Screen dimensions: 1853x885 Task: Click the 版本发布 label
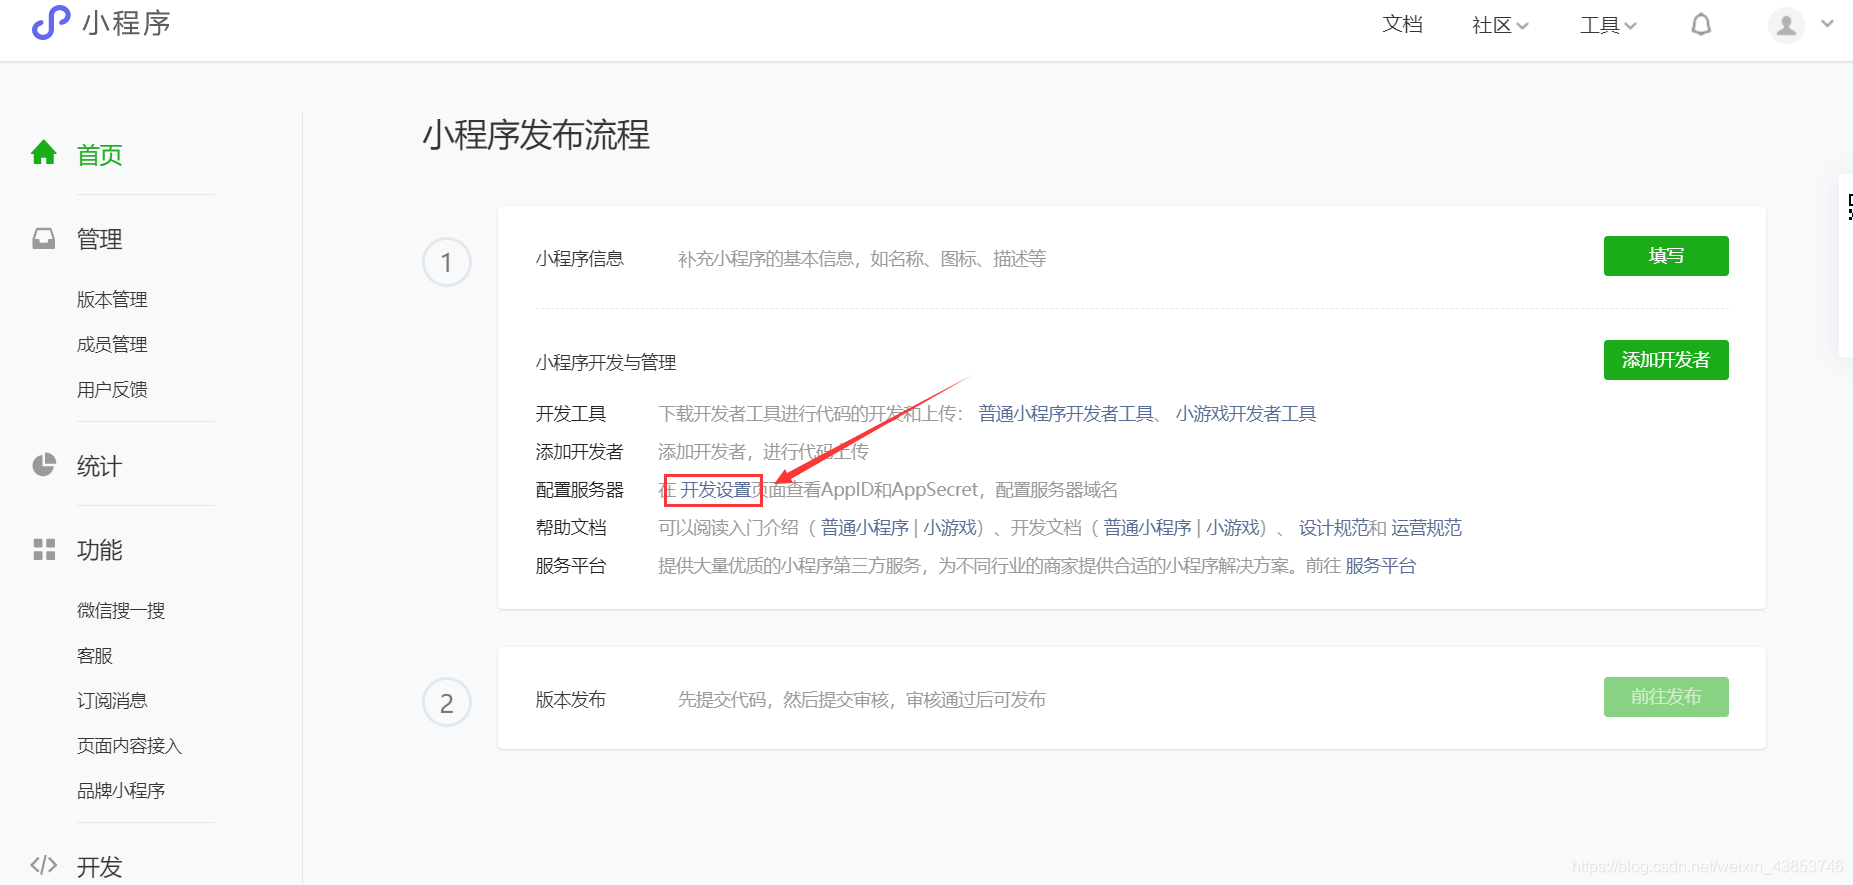tap(571, 700)
